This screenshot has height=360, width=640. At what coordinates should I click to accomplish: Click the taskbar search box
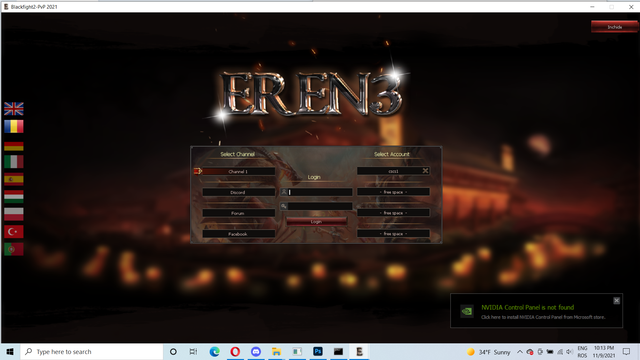click(92, 351)
